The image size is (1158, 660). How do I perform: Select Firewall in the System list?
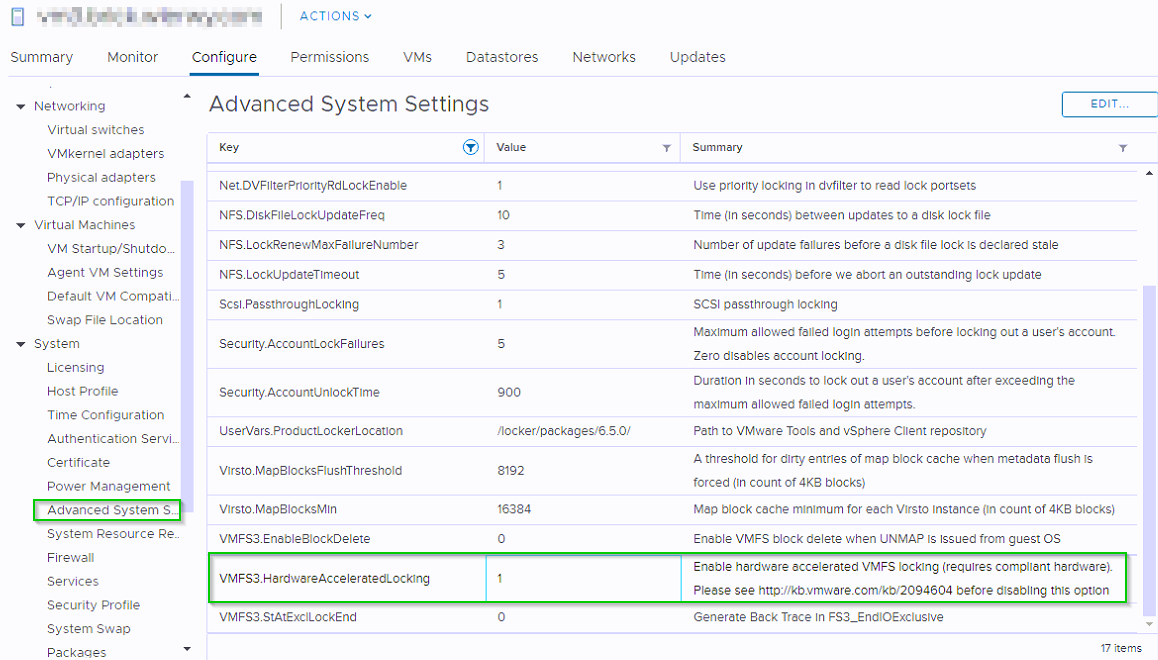point(70,557)
